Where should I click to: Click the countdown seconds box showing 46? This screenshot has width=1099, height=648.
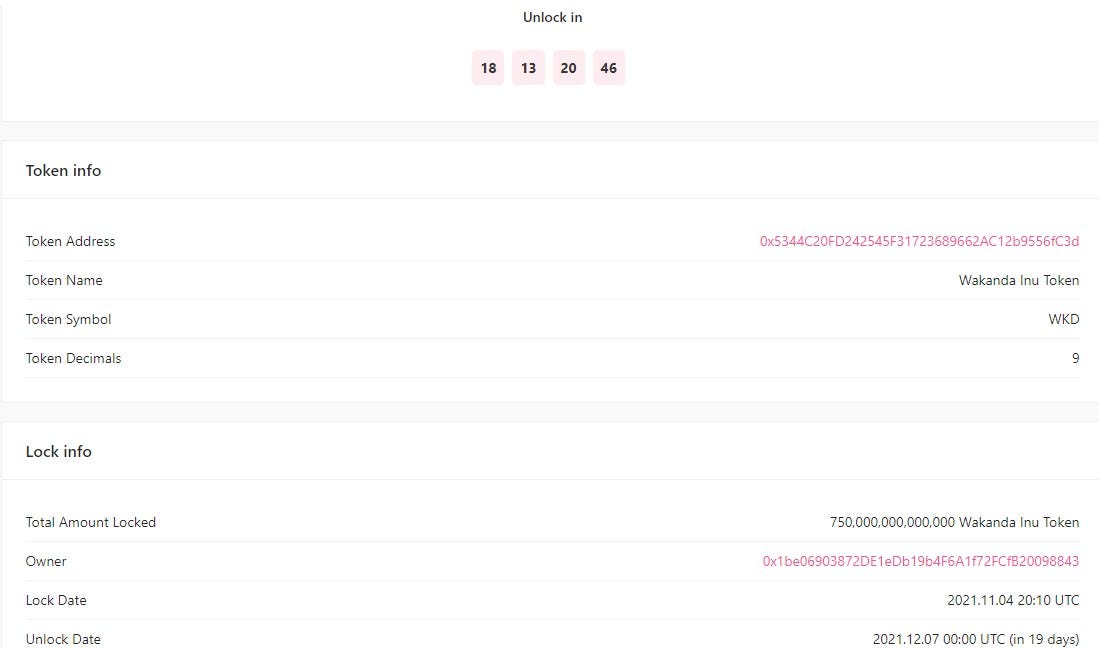click(x=608, y=68)
